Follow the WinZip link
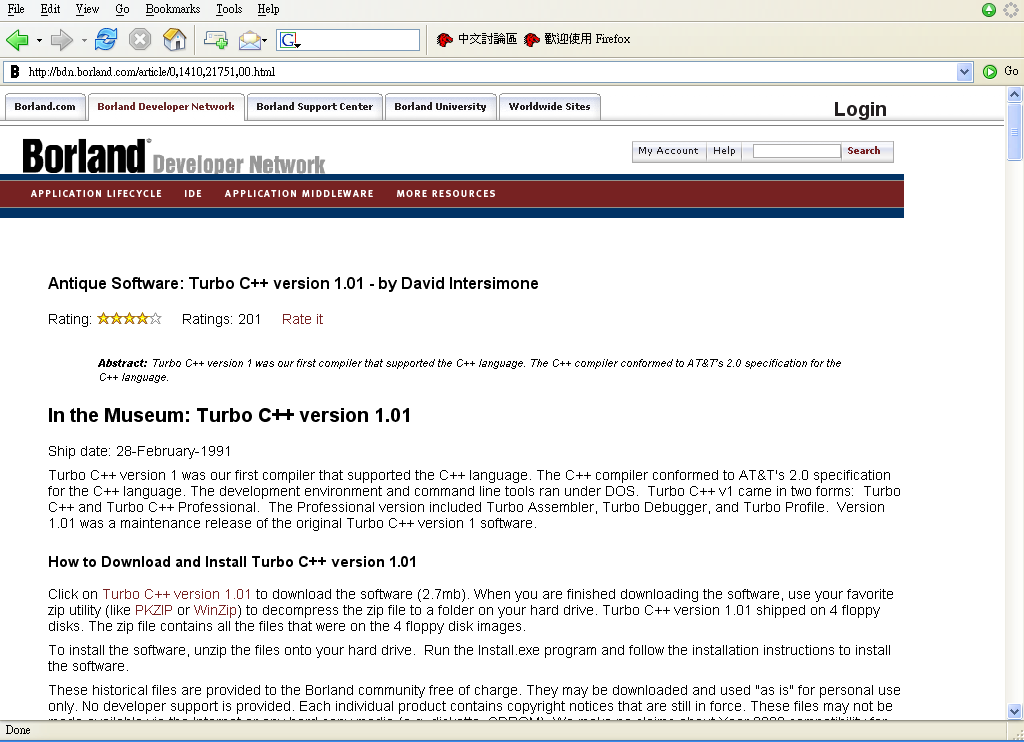The width and height of the screenshot is (1024, 742). pyautogui.click(x=215, y=610)
